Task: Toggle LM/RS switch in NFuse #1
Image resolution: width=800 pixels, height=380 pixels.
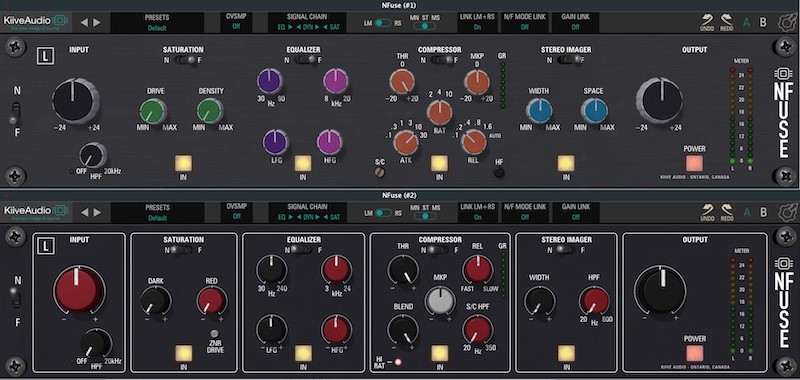Action: [x=383, y=23]
